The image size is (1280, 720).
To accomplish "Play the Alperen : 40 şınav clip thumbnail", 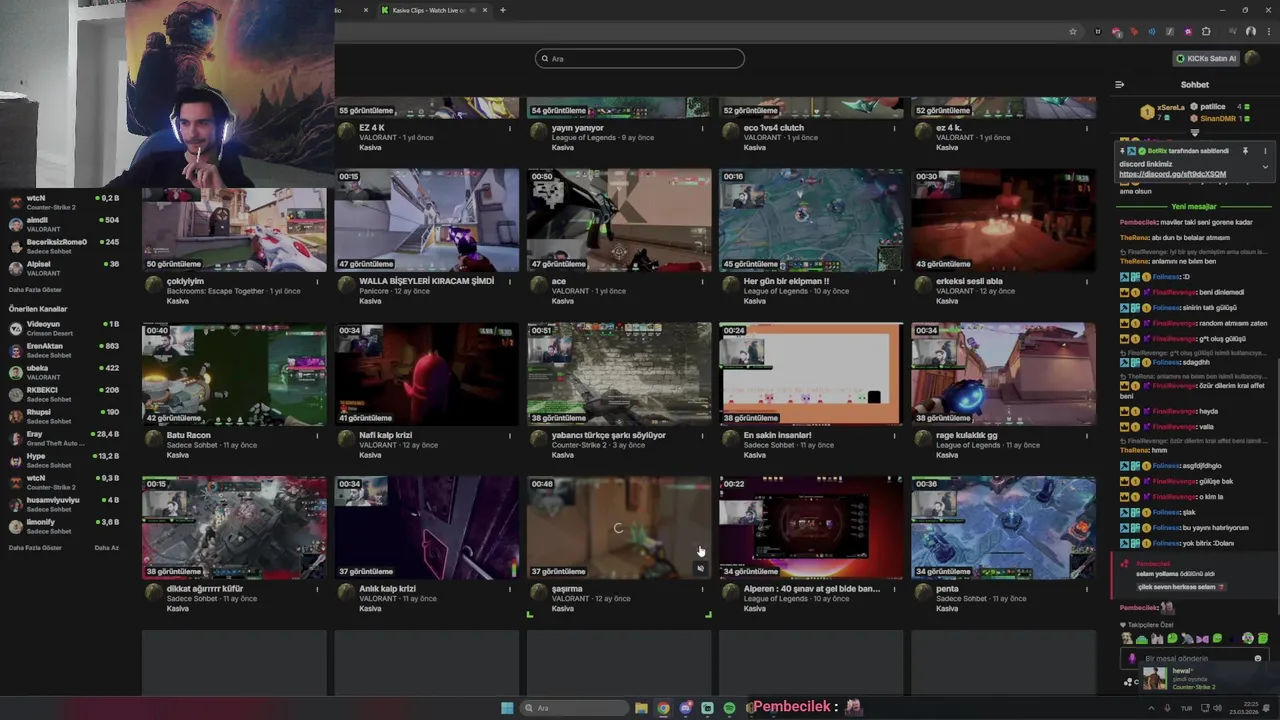I will 811,528.
